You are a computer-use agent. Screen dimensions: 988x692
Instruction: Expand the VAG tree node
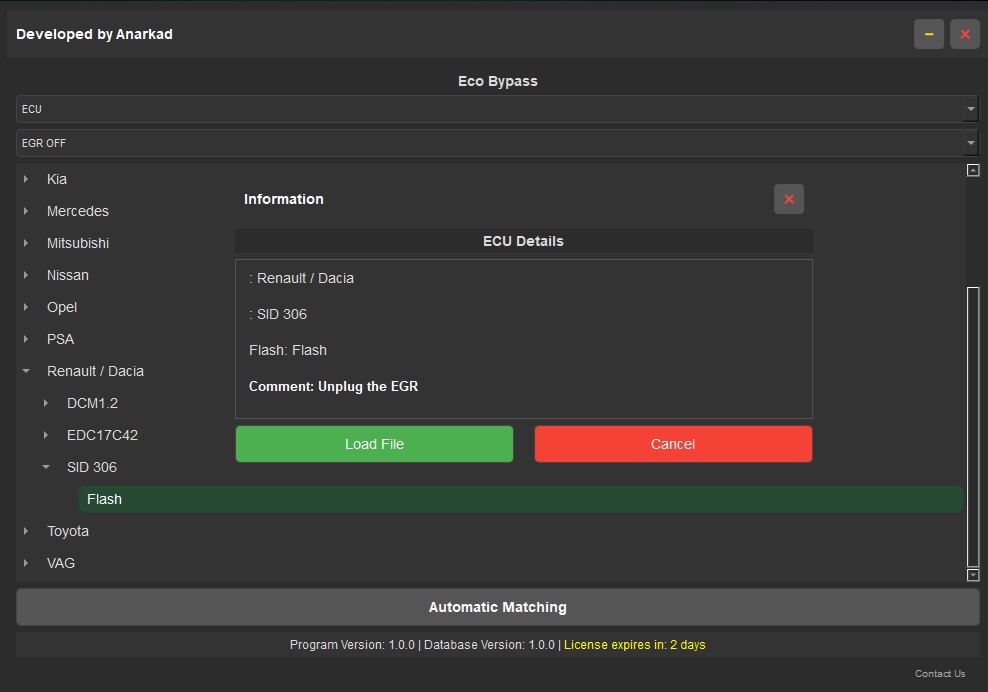click(x=26, y=563)
